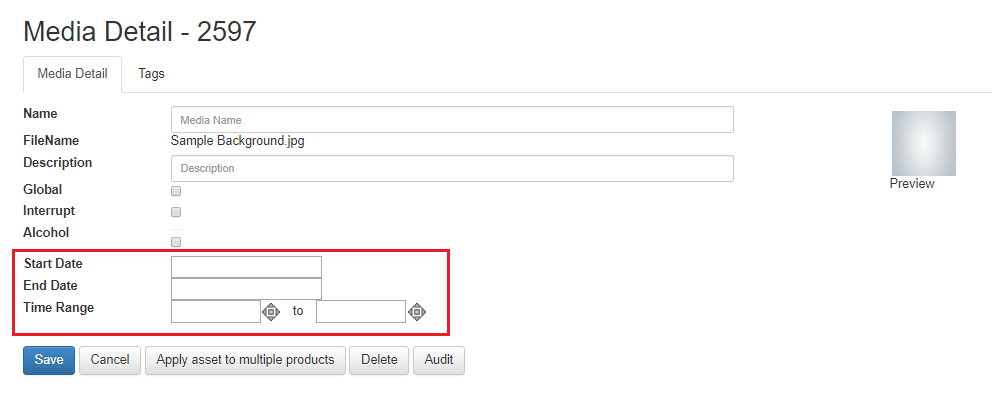Click into the Description field
Screen dimensions: 992x398
[452, 168]
